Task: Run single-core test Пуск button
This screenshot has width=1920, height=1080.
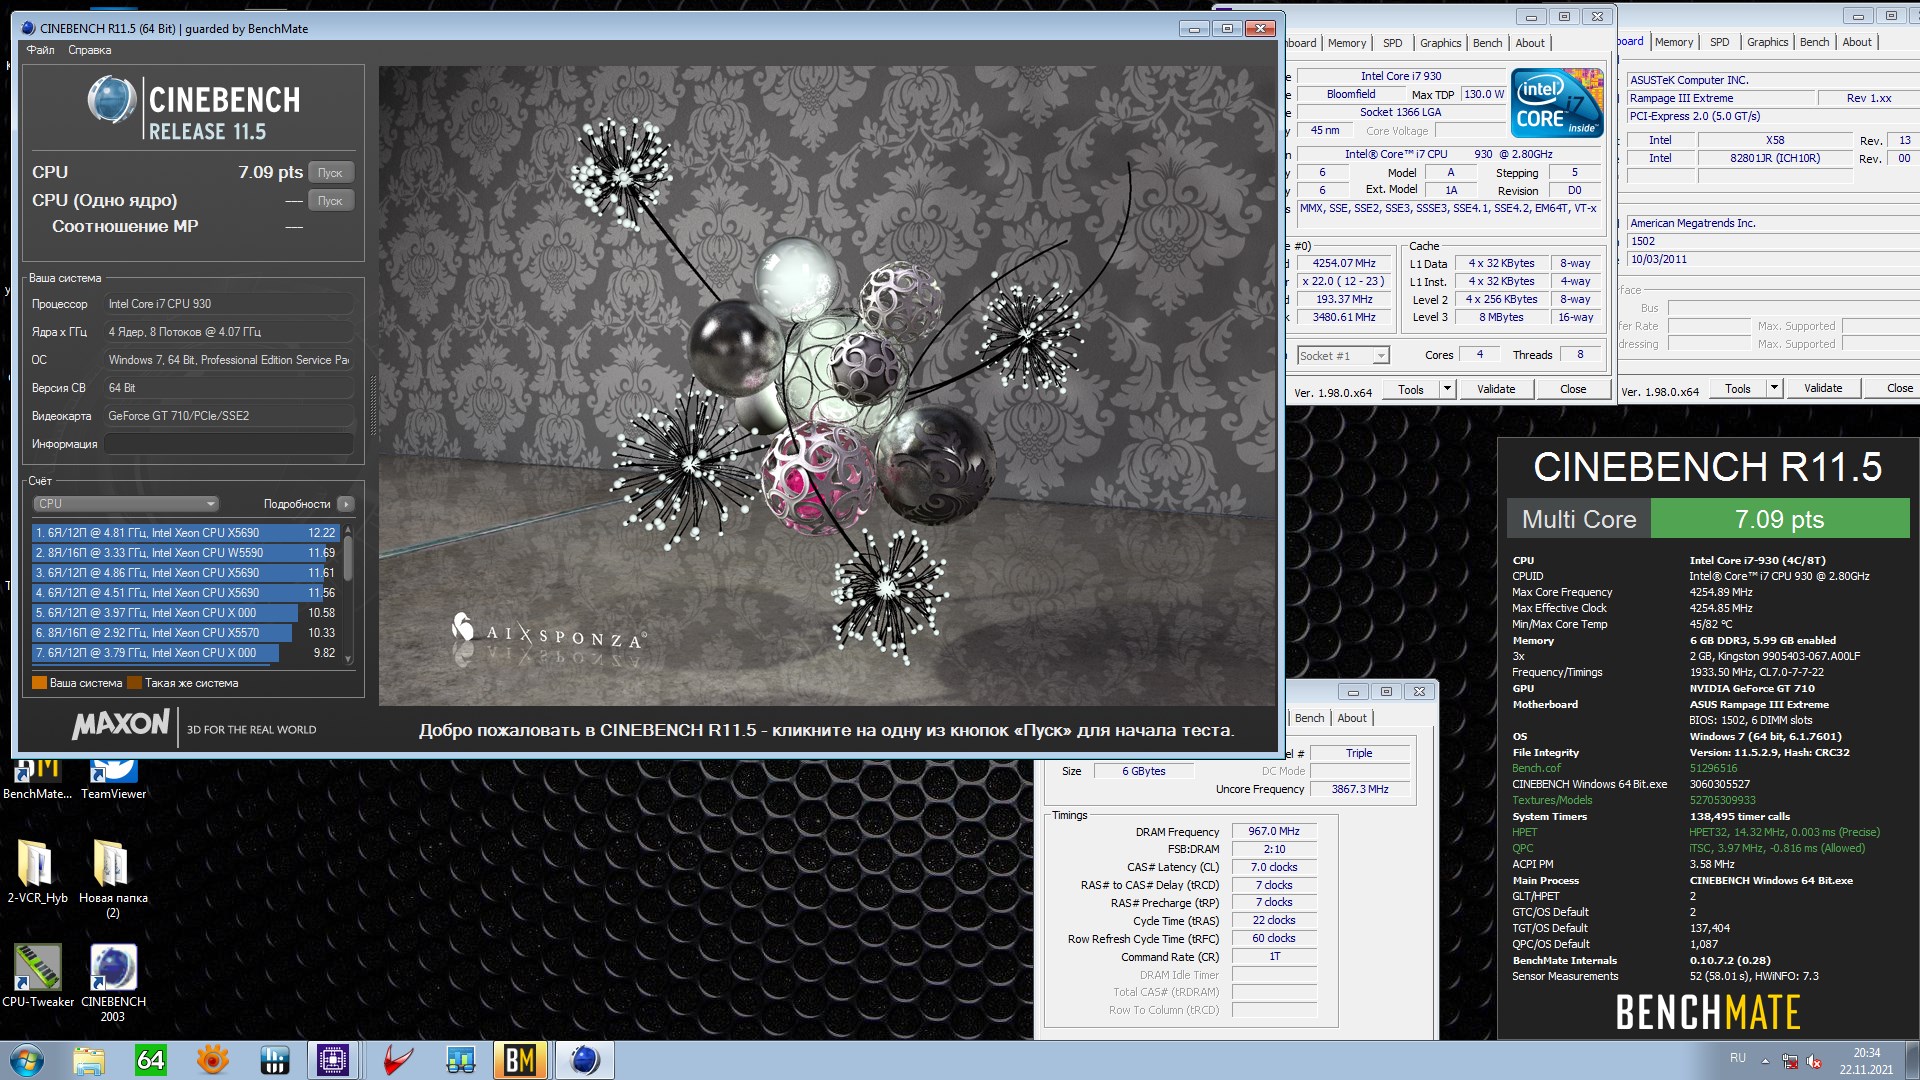Action: 331,201
